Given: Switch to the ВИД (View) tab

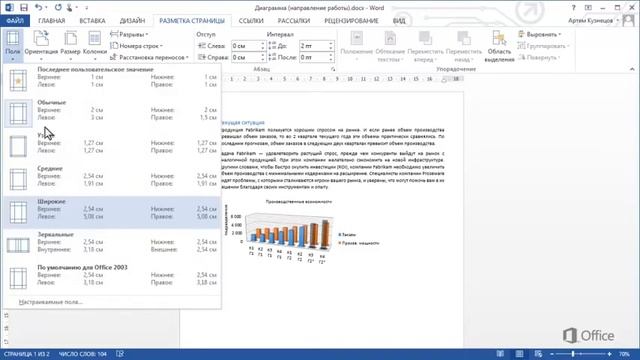Looking at the screenshot, I should pyautogui.click(x=399, y=20).
